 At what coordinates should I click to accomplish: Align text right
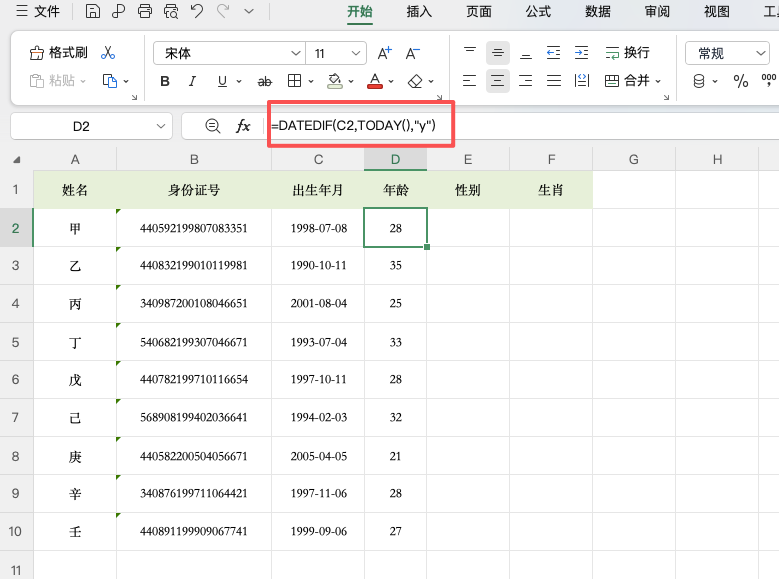coord(526,81)
